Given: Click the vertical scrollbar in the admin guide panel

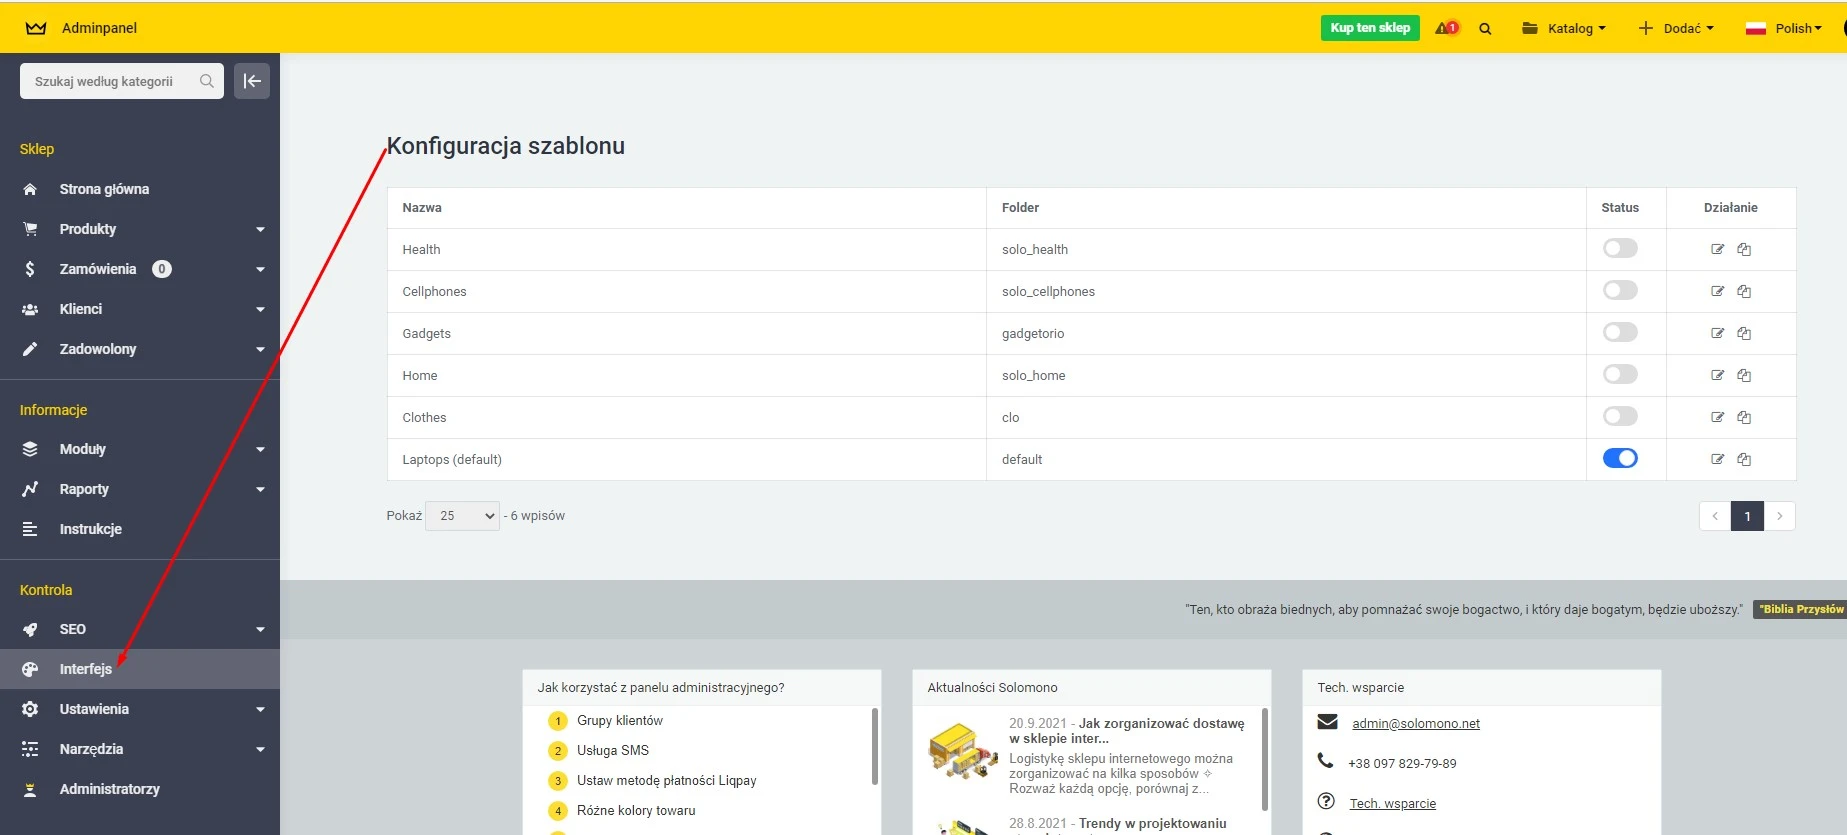Looking at the screenshot, I should (x=874, y=746).
